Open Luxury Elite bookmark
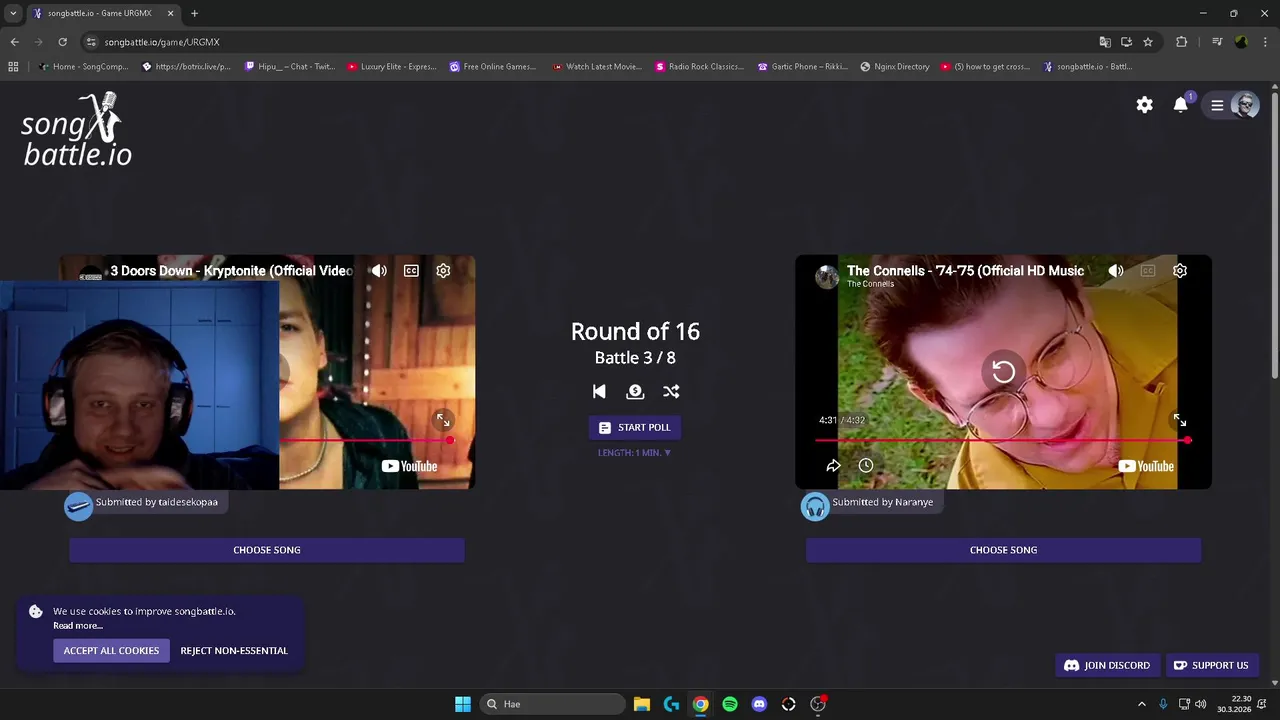 tap(392, 67)
